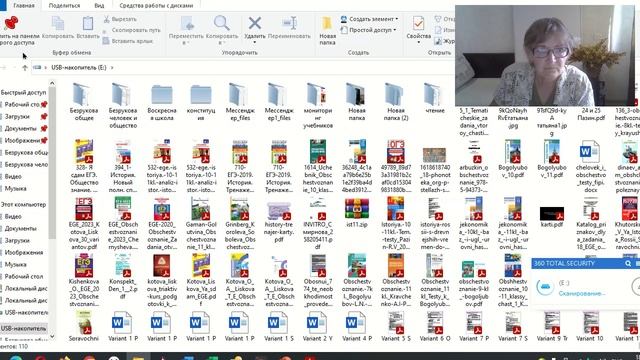
Task: Select Variant 2 Word document
Action: pos(318,326)
